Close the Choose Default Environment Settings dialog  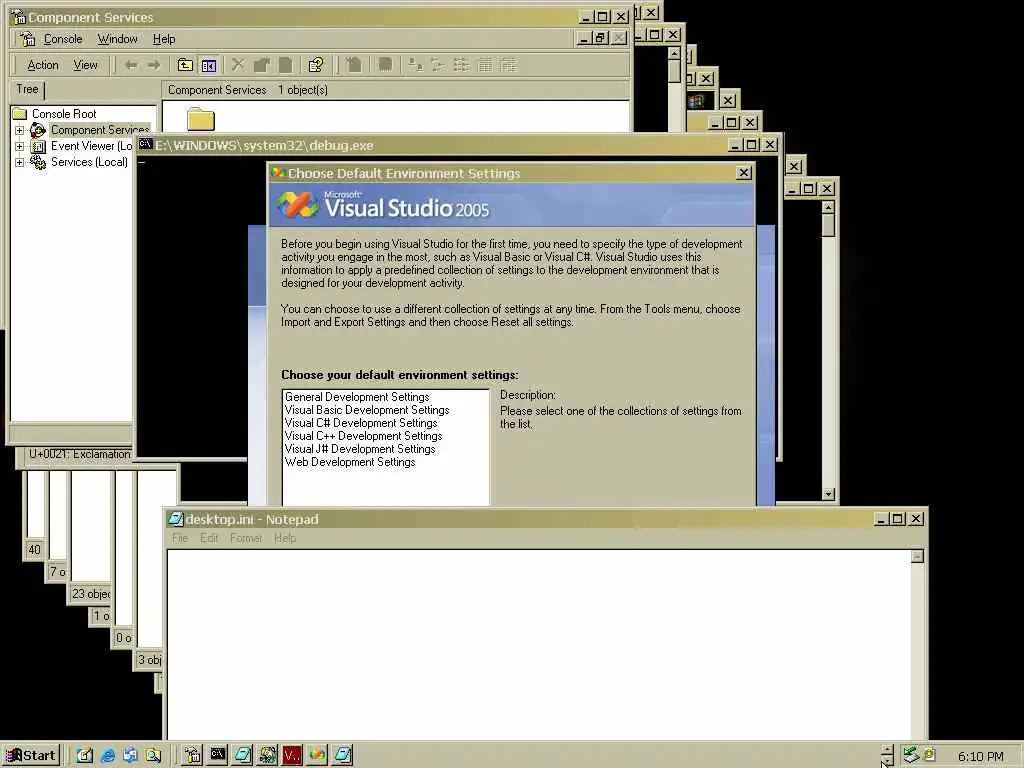click(743, 172)
